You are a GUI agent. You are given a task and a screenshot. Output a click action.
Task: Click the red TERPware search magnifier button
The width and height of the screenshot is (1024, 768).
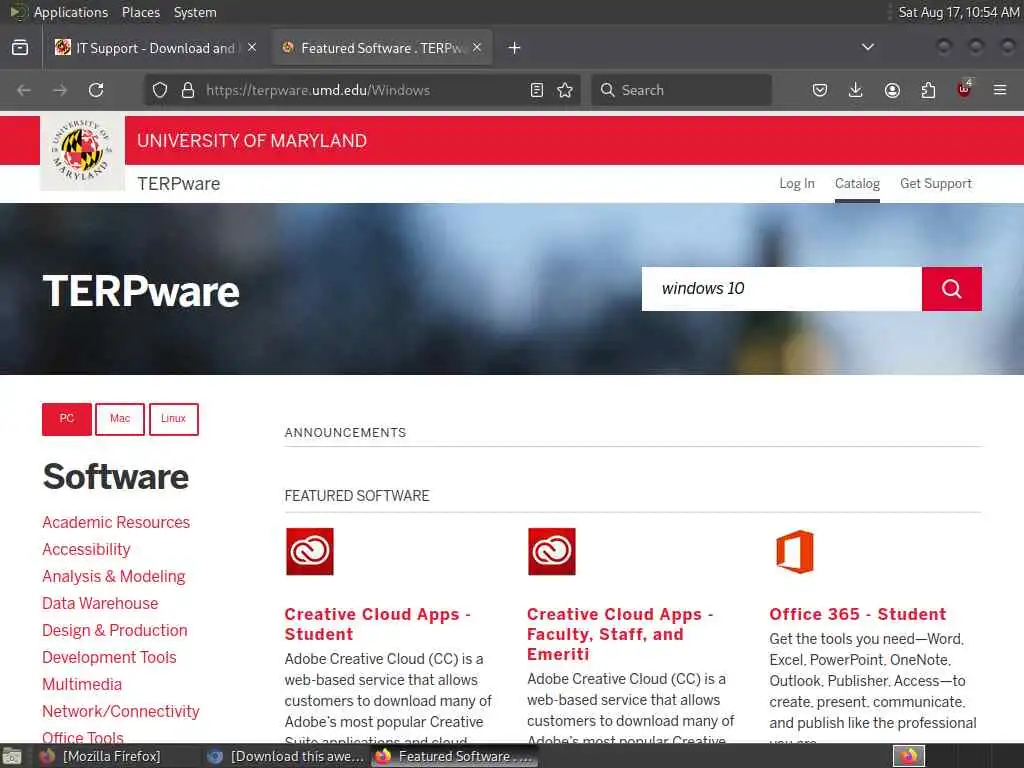(952, 289)
